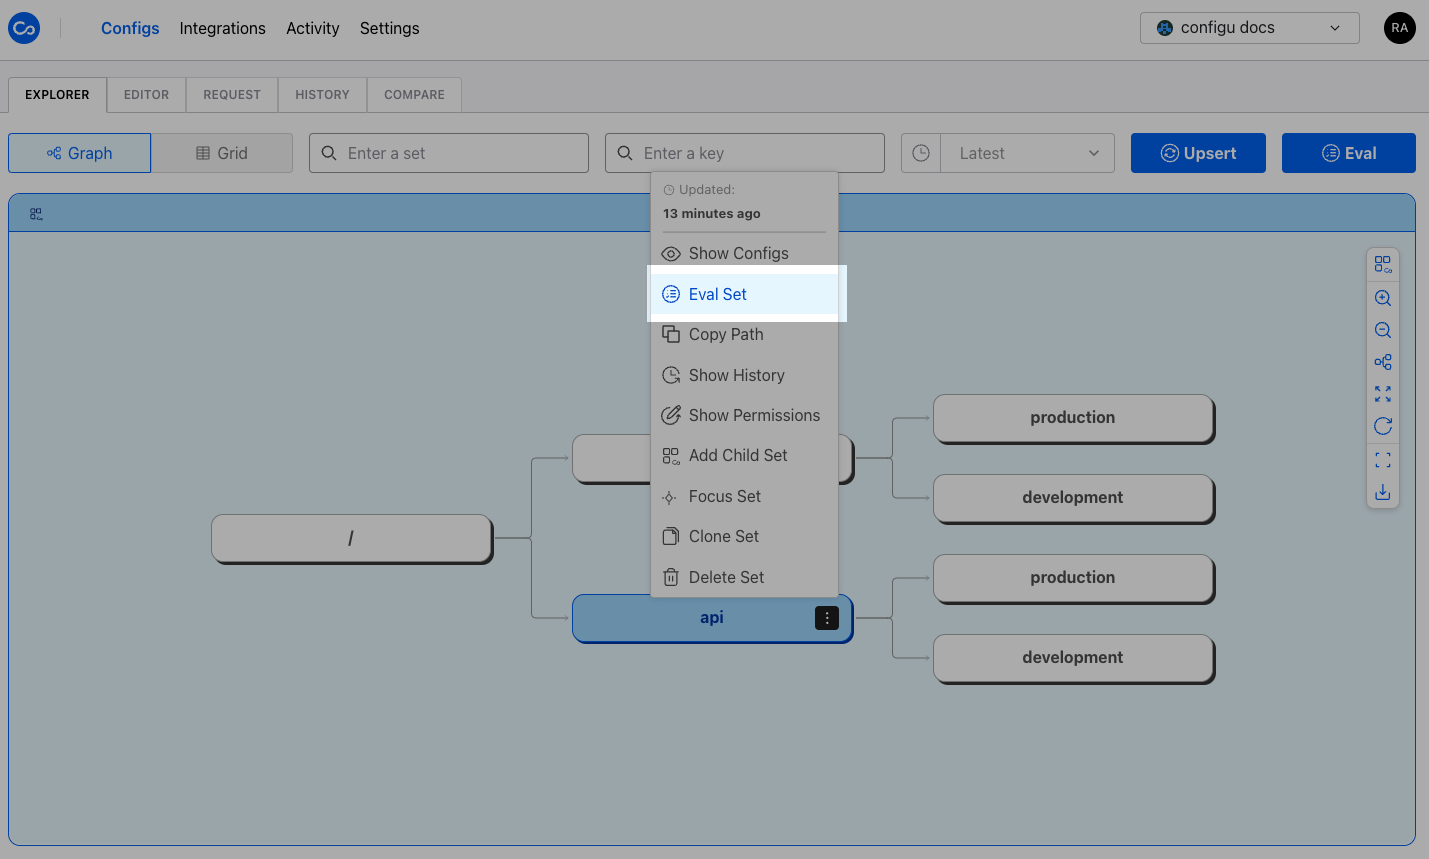The height and width of the screenshot is (859, 1429).
Task: Click the Eval button
Action: 1349,153
